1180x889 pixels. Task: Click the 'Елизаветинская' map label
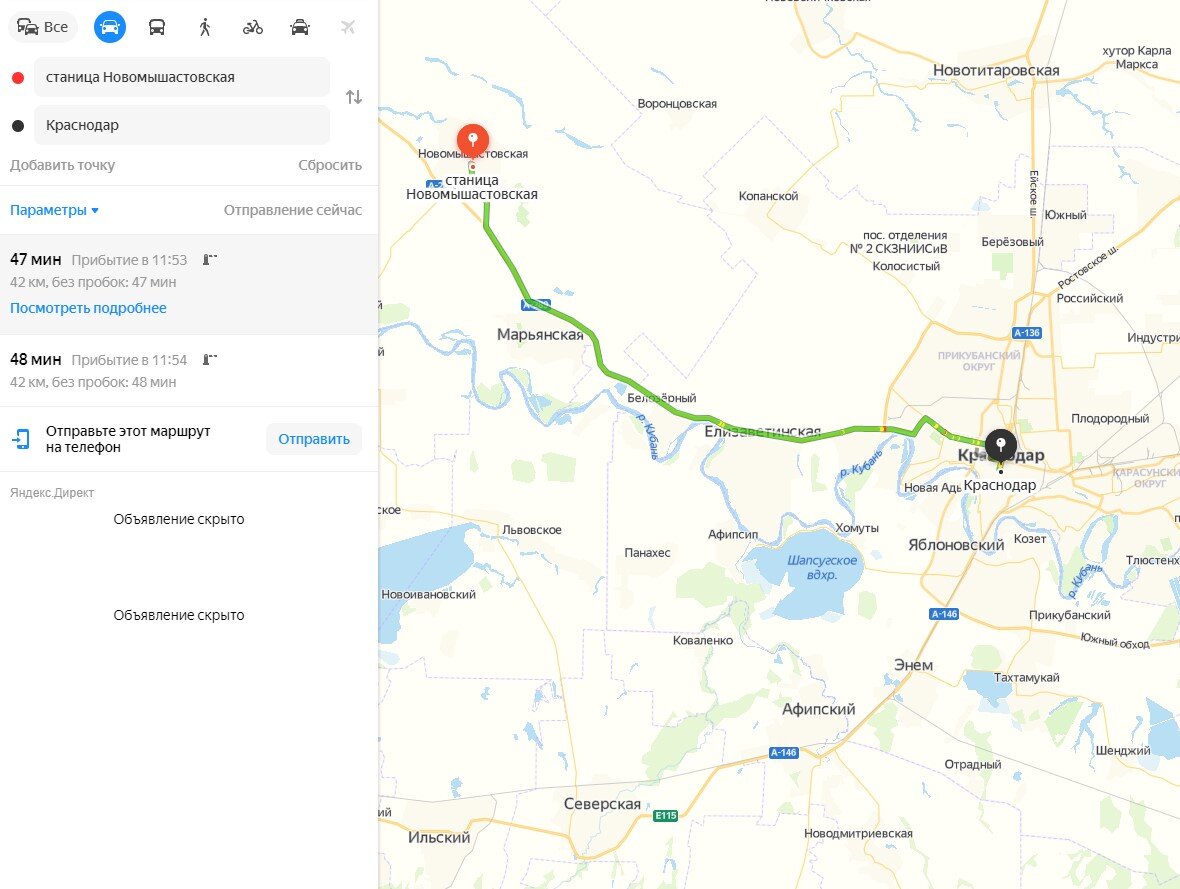762,431
